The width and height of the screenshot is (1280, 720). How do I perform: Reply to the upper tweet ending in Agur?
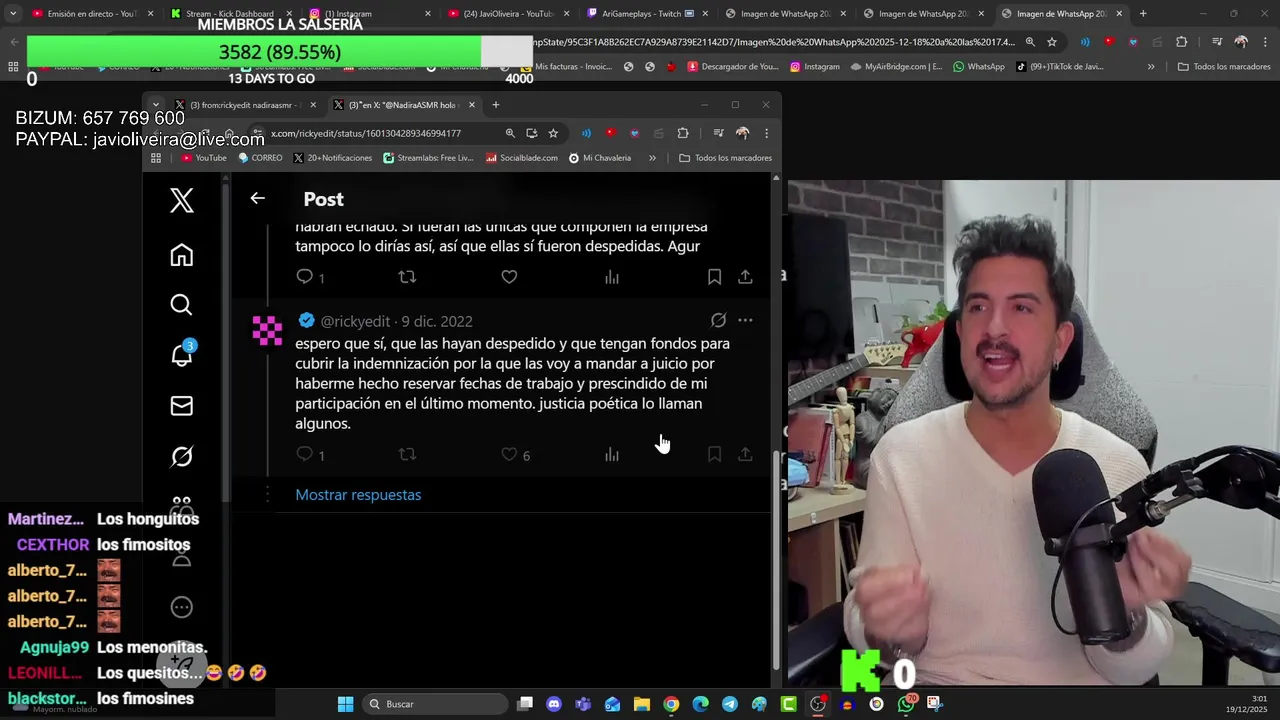(305, 276)
